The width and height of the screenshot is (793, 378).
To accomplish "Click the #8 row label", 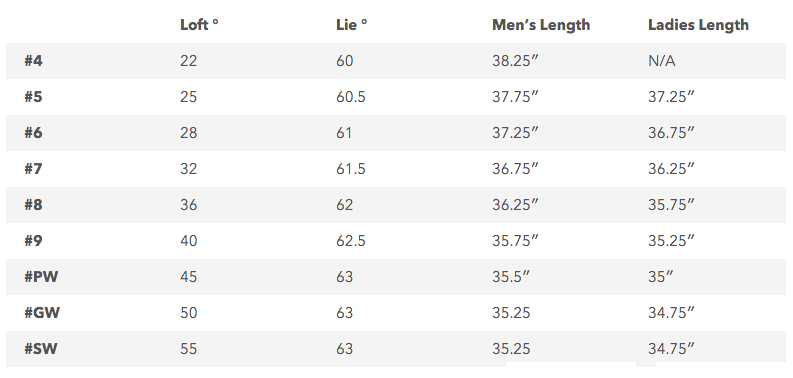I will point(33,205).
